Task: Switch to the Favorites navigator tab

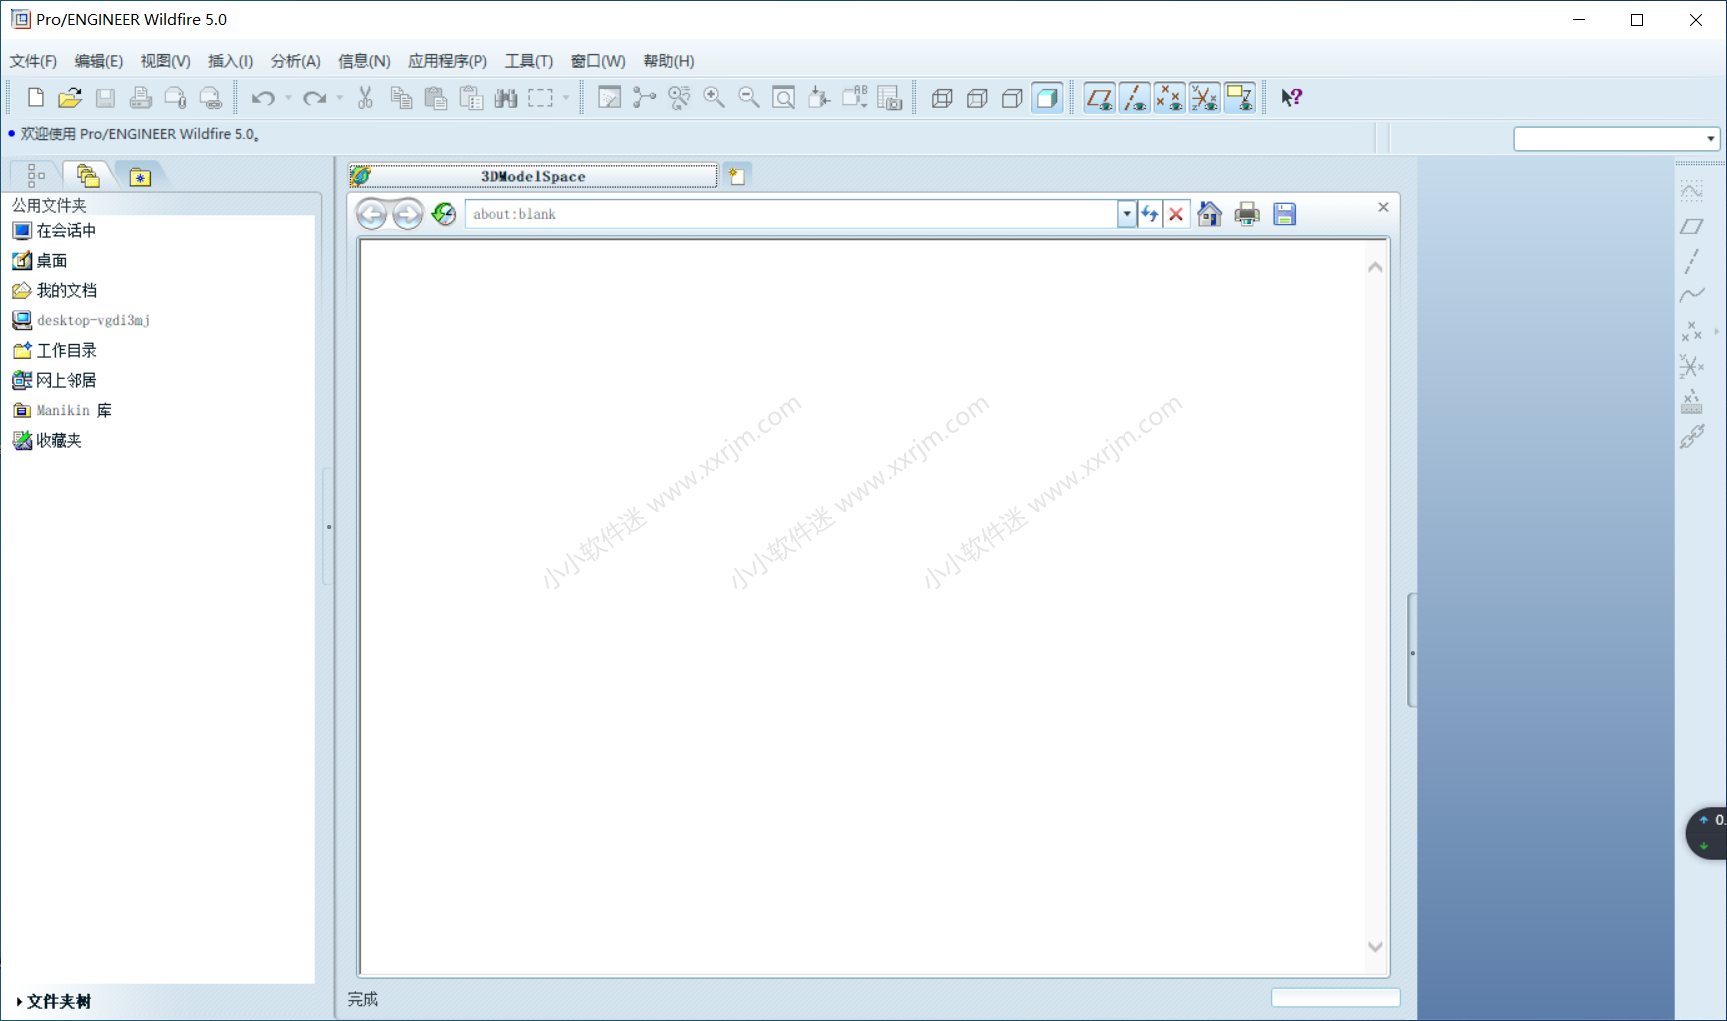Action: [140, 176]
